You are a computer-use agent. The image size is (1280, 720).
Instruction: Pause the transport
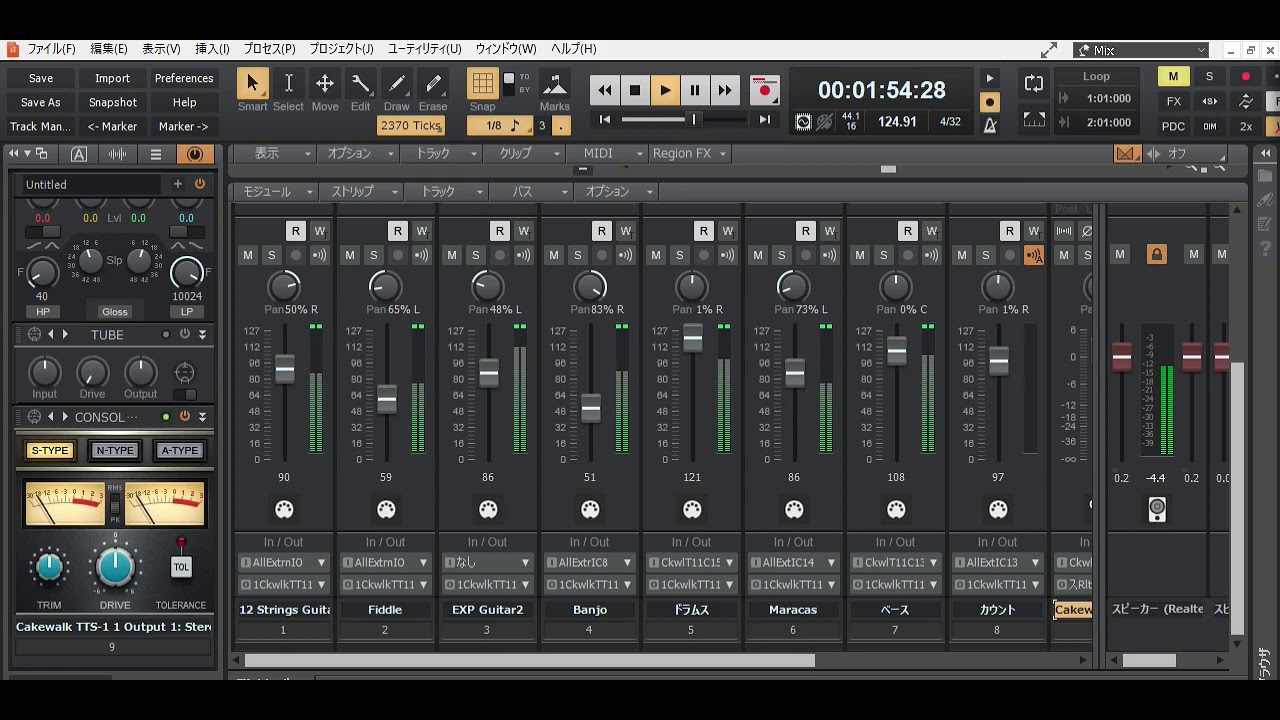click(695, 90)
